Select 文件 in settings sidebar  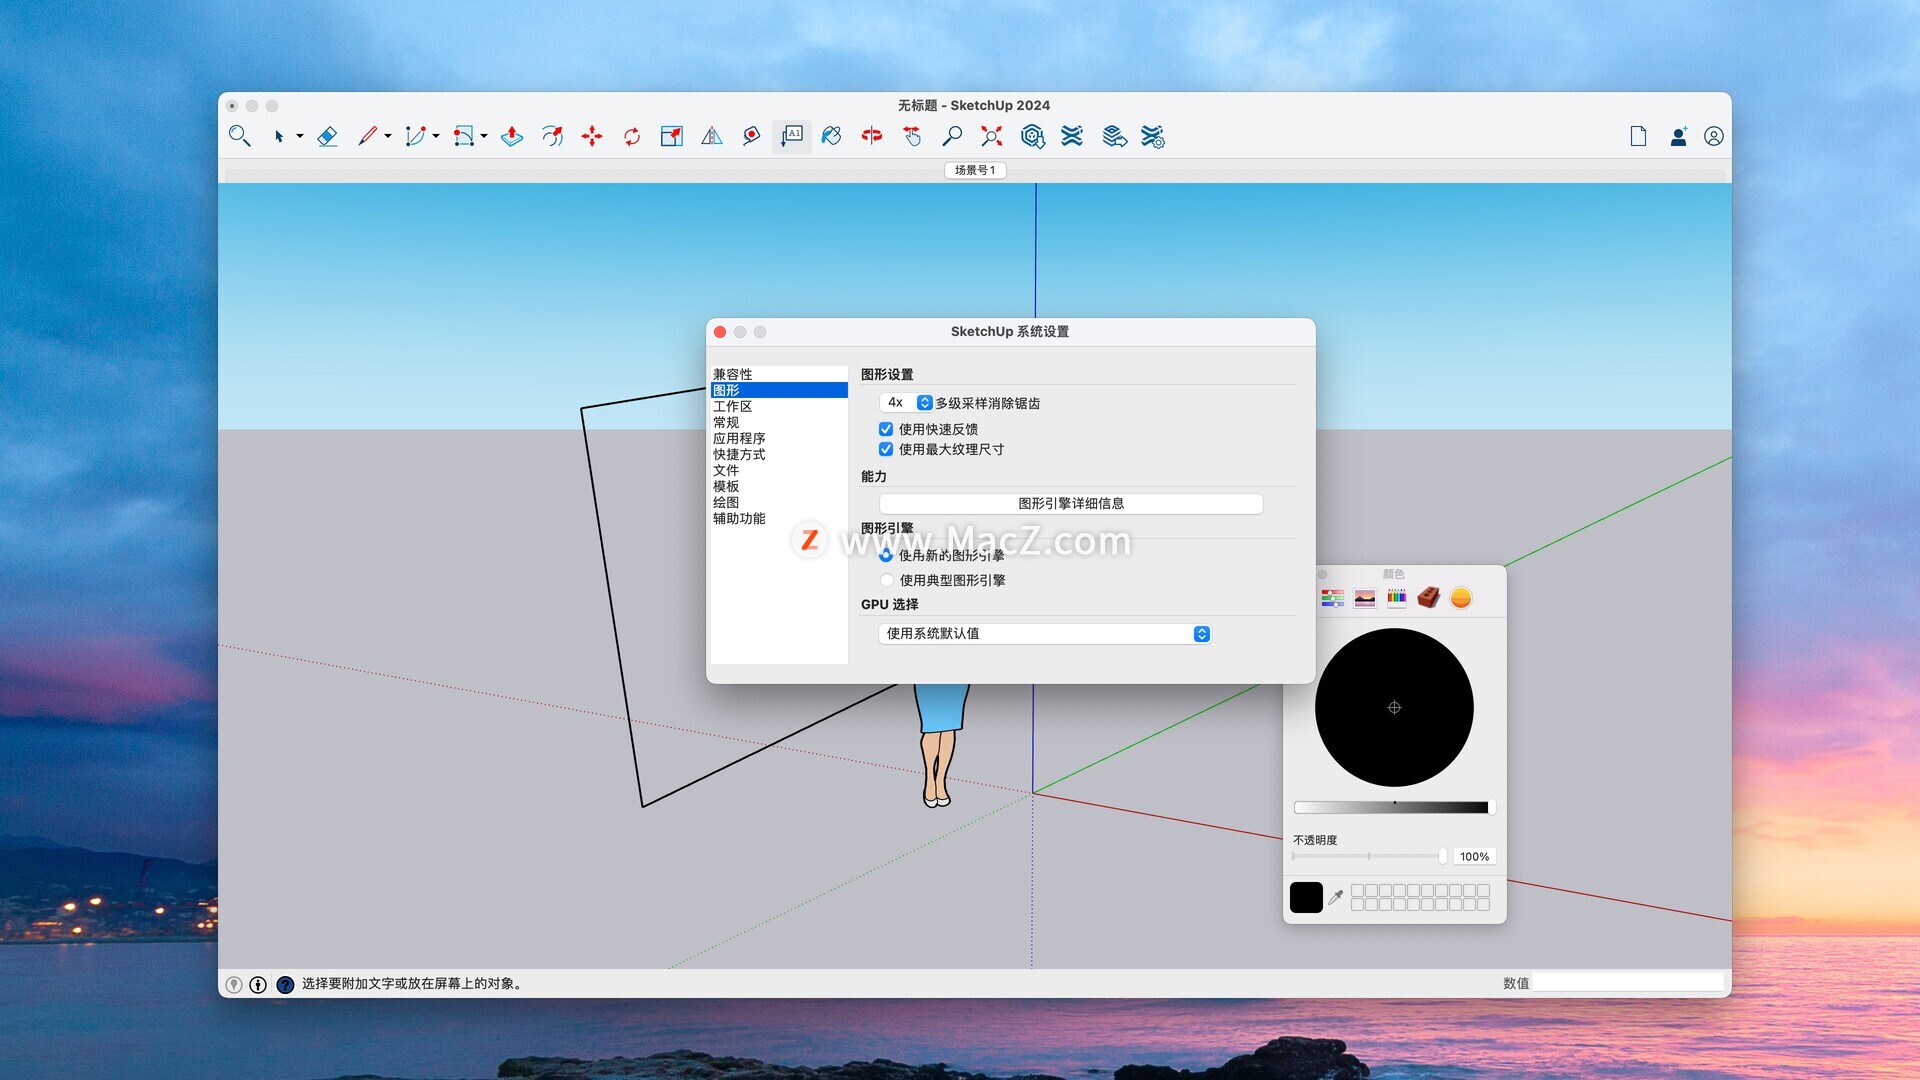click(x=779, y=470)
